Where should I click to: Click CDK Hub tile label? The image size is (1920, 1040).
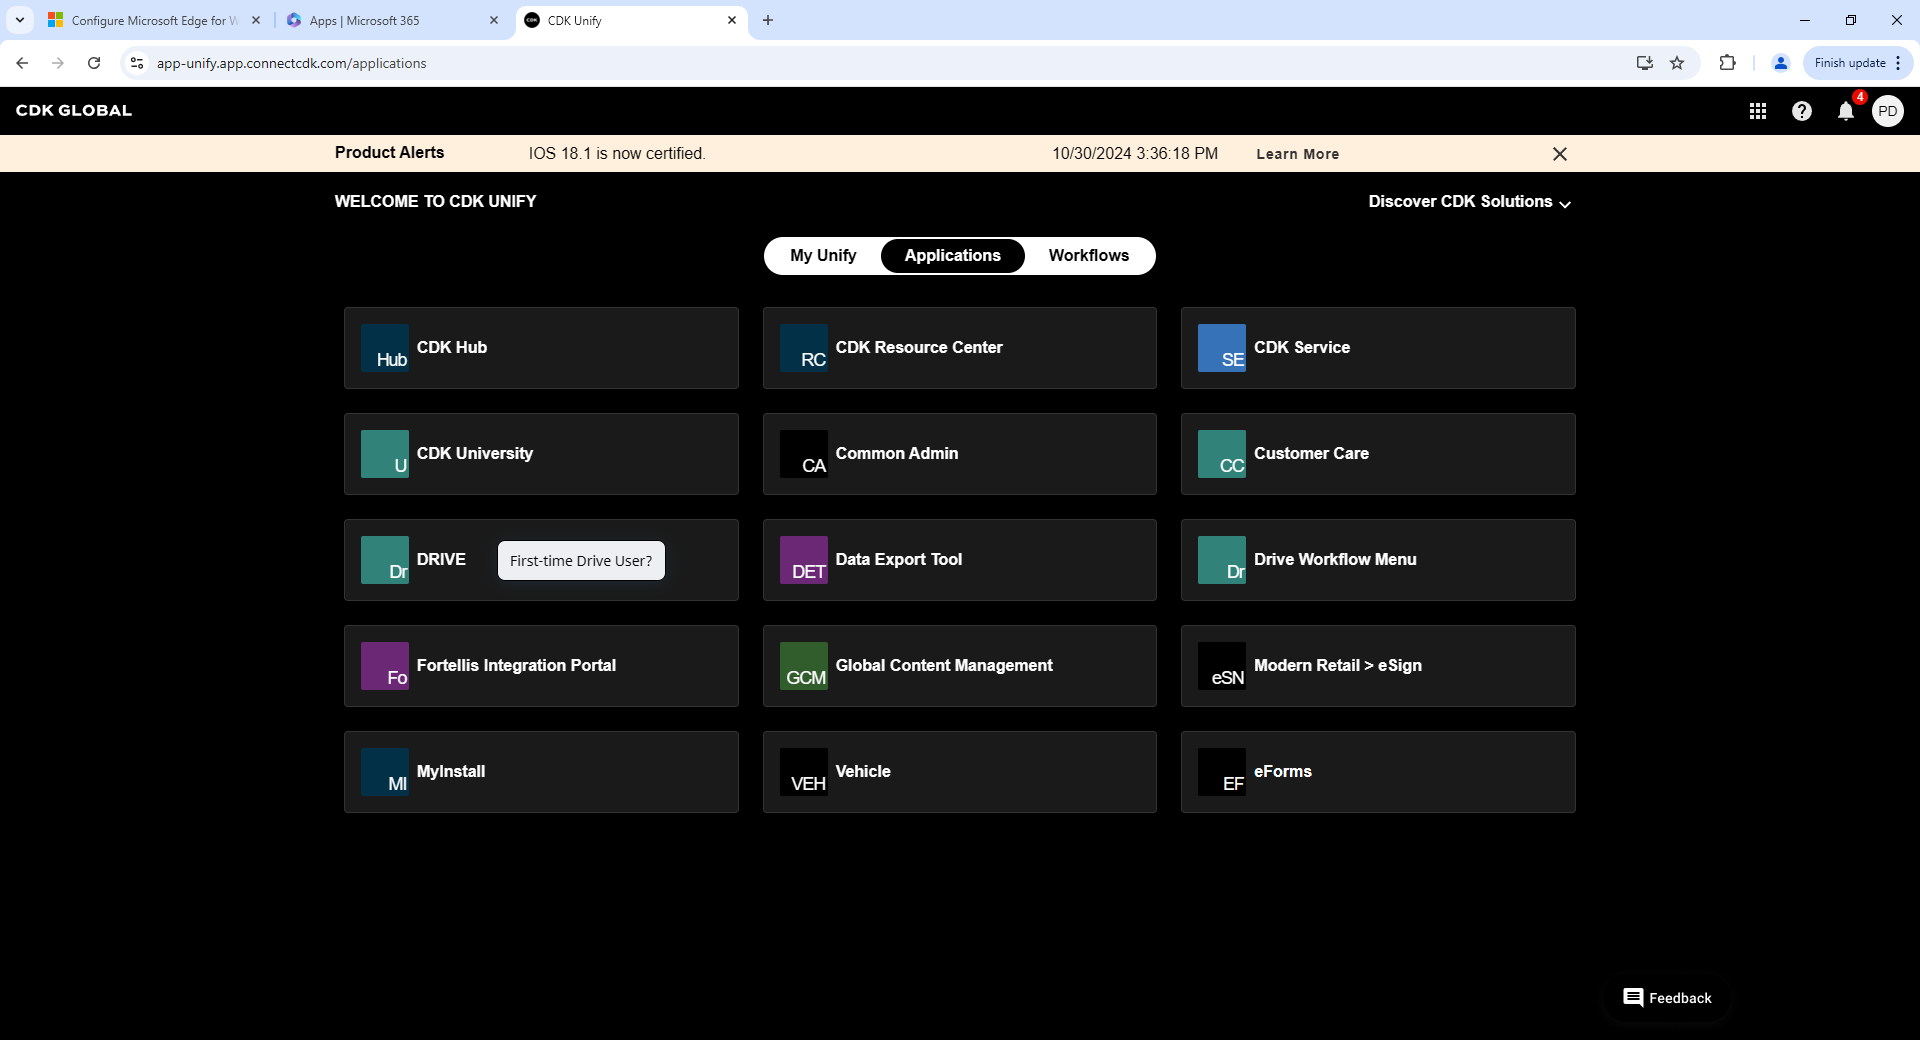[x=452, y=348]
